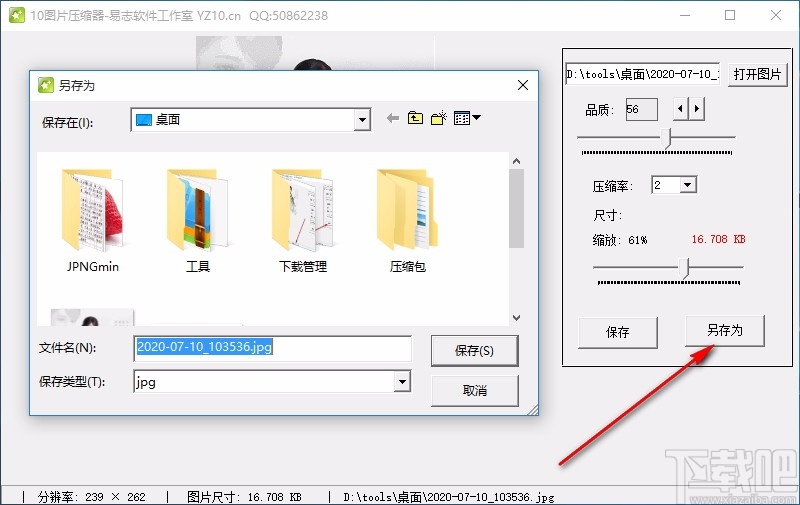Click the file path in the status bar

[448, 497]
